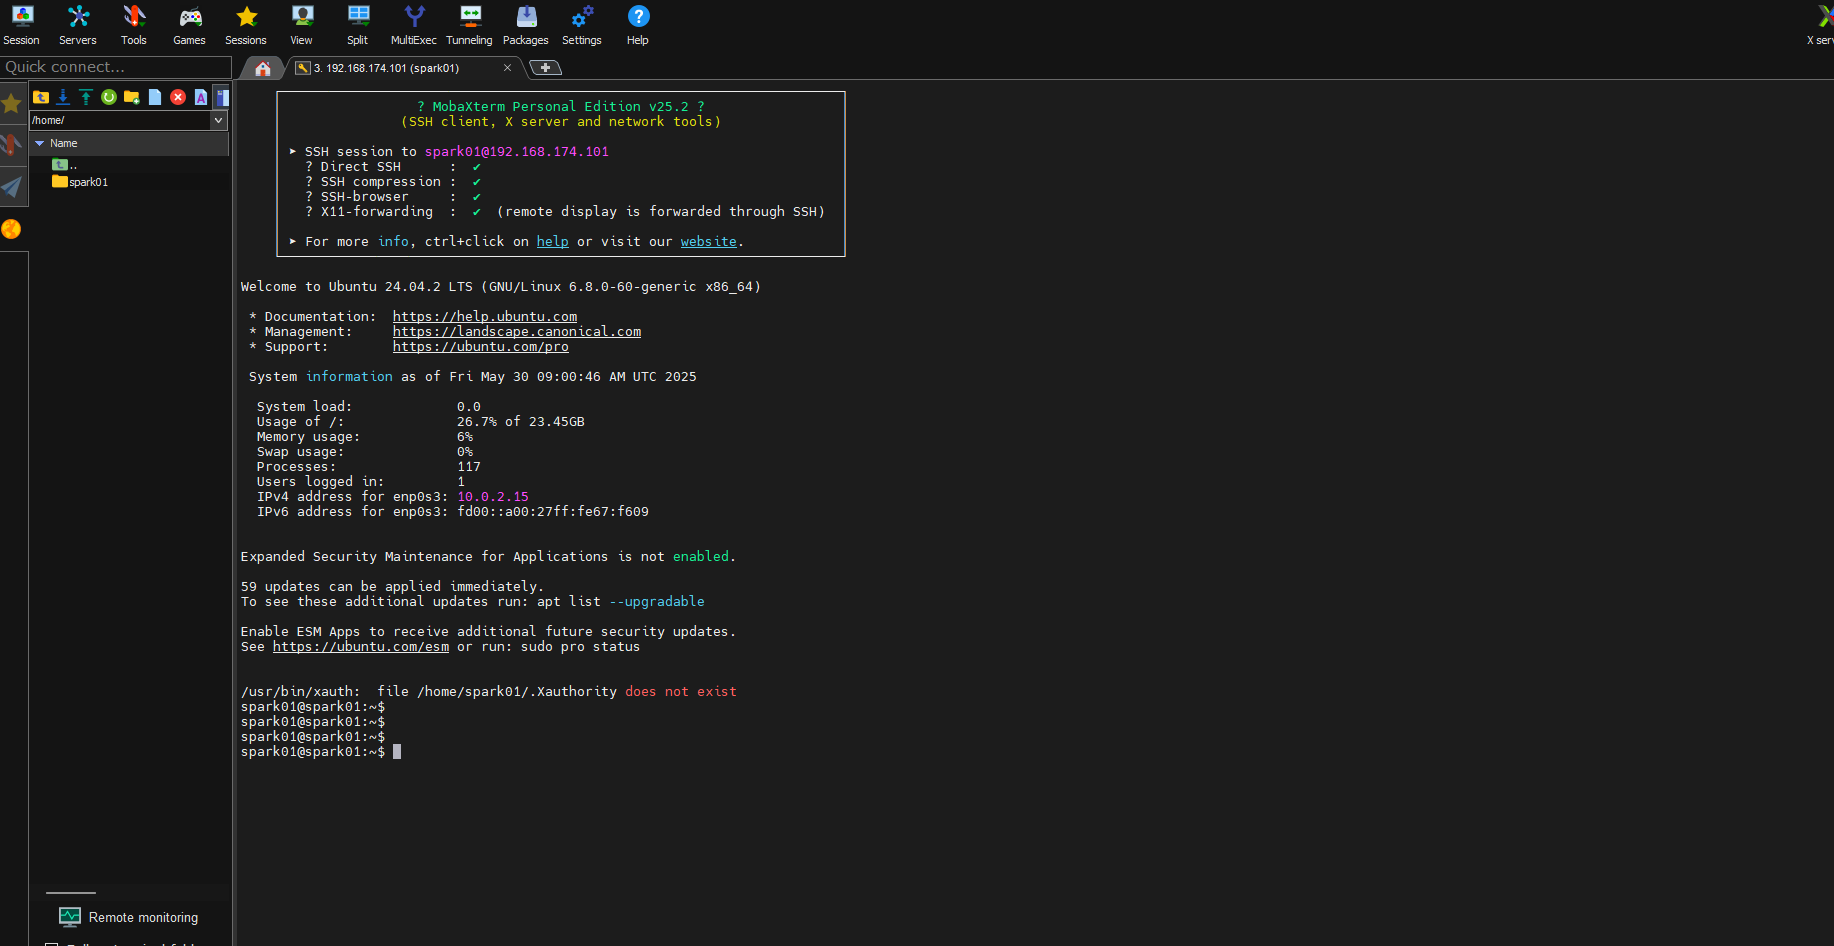The image size is (1834, 946).
Task: Open the Sessions star button
Action: coord(246,25)
